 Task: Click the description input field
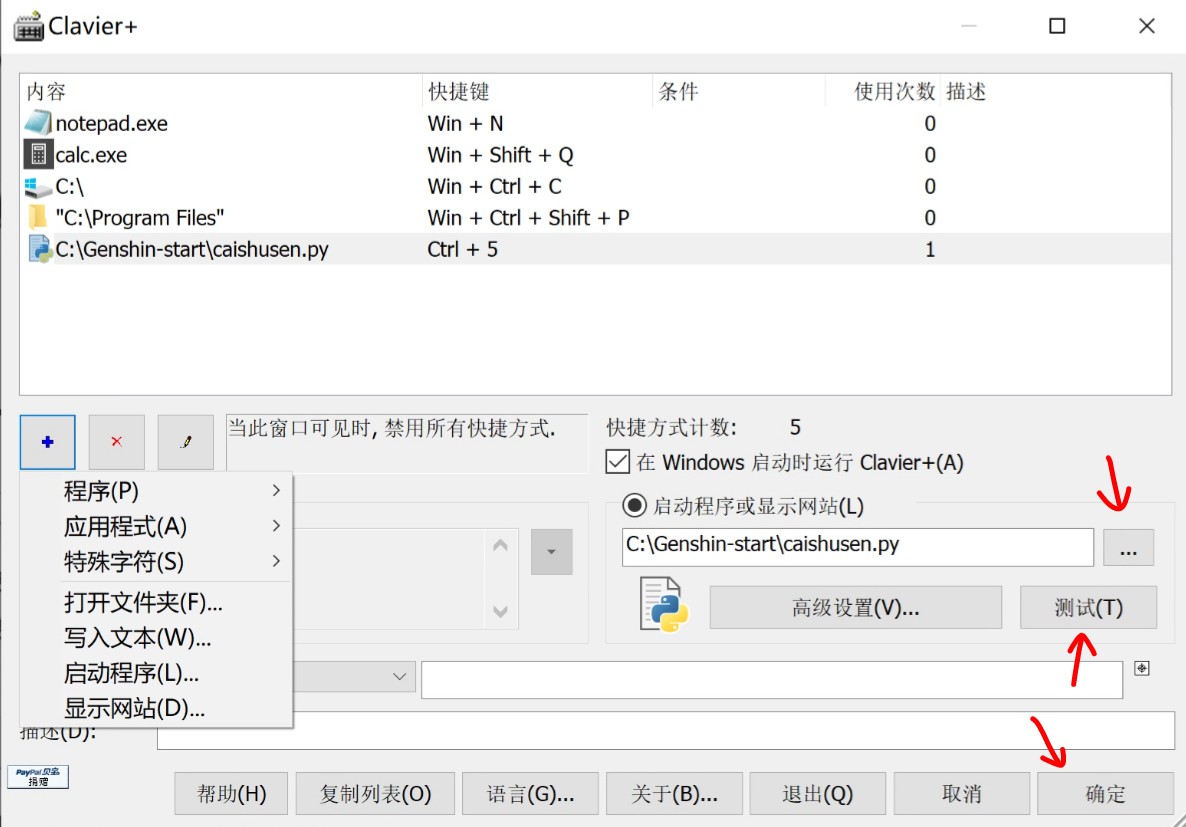(666, 731)
